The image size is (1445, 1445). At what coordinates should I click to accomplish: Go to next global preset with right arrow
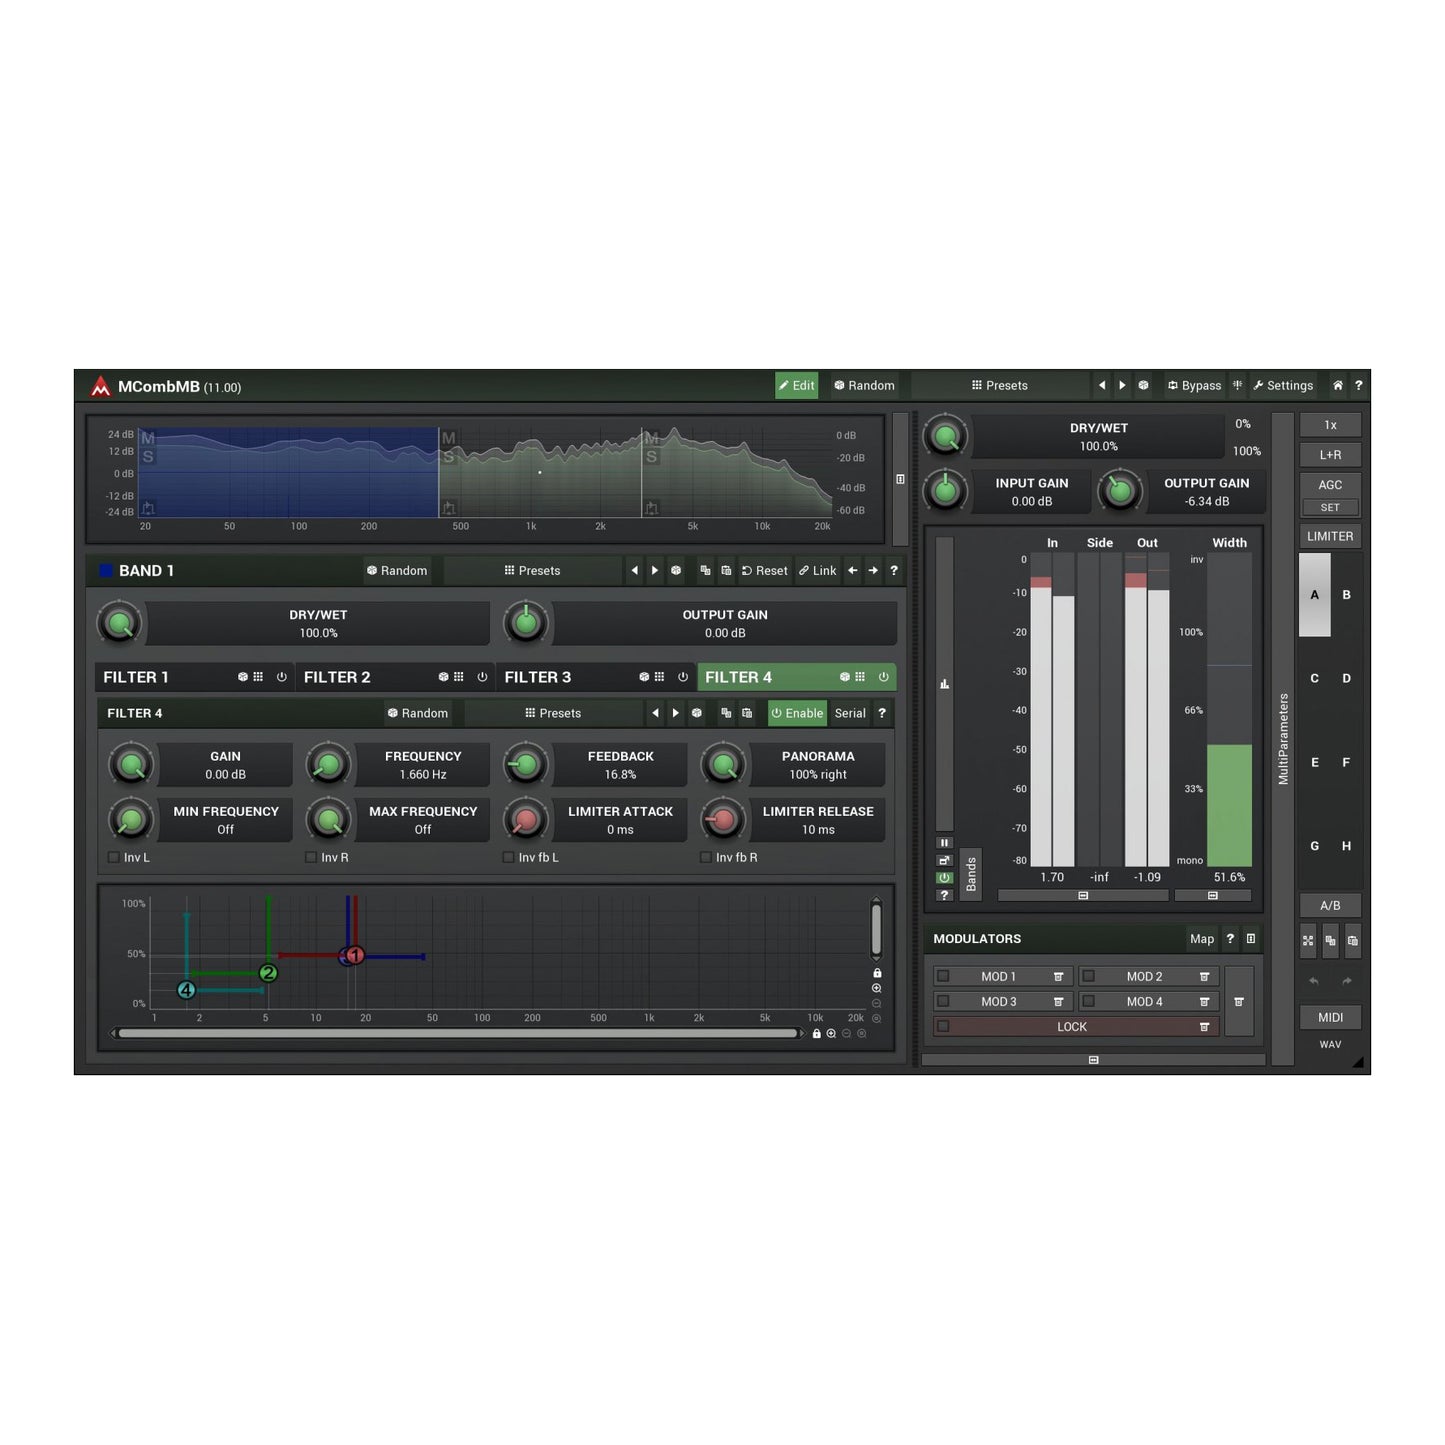coord(1122,385)
